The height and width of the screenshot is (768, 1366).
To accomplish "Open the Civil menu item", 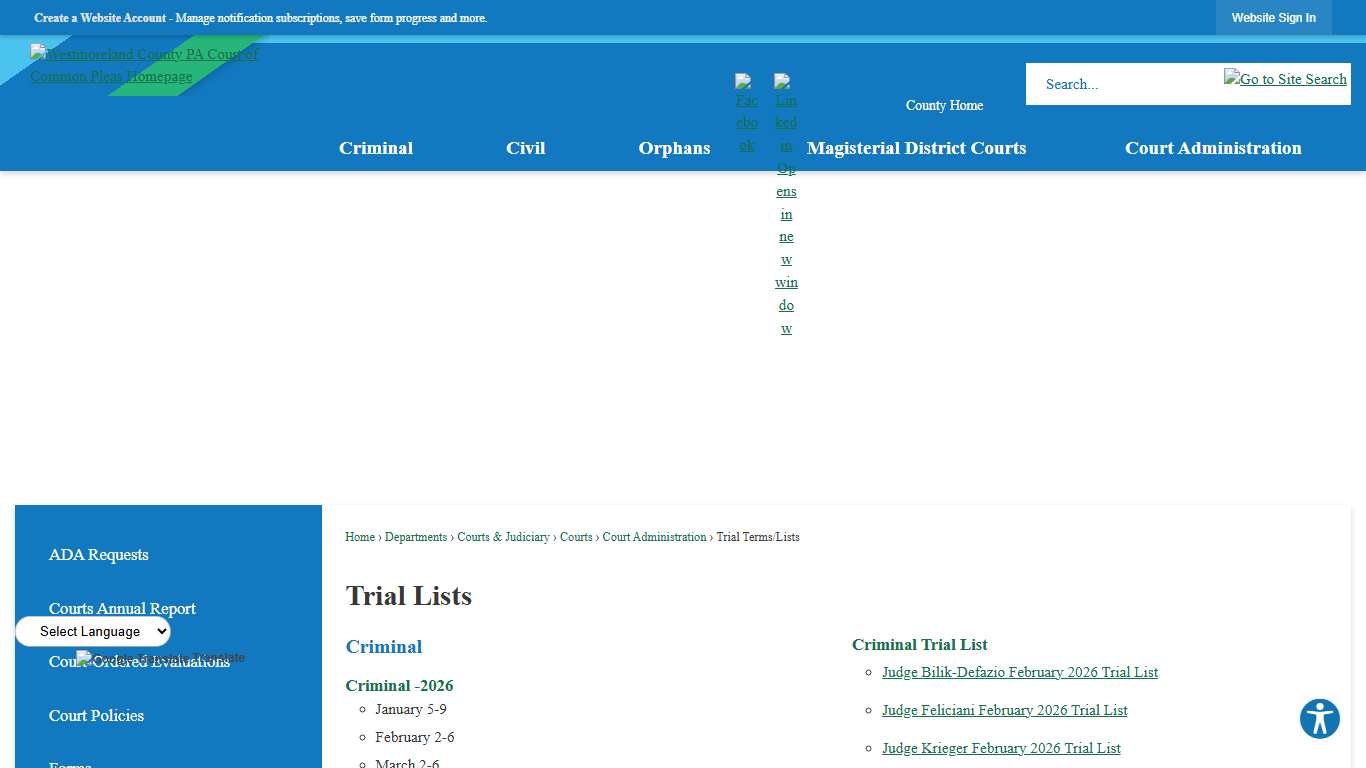I will click(525, 148).
